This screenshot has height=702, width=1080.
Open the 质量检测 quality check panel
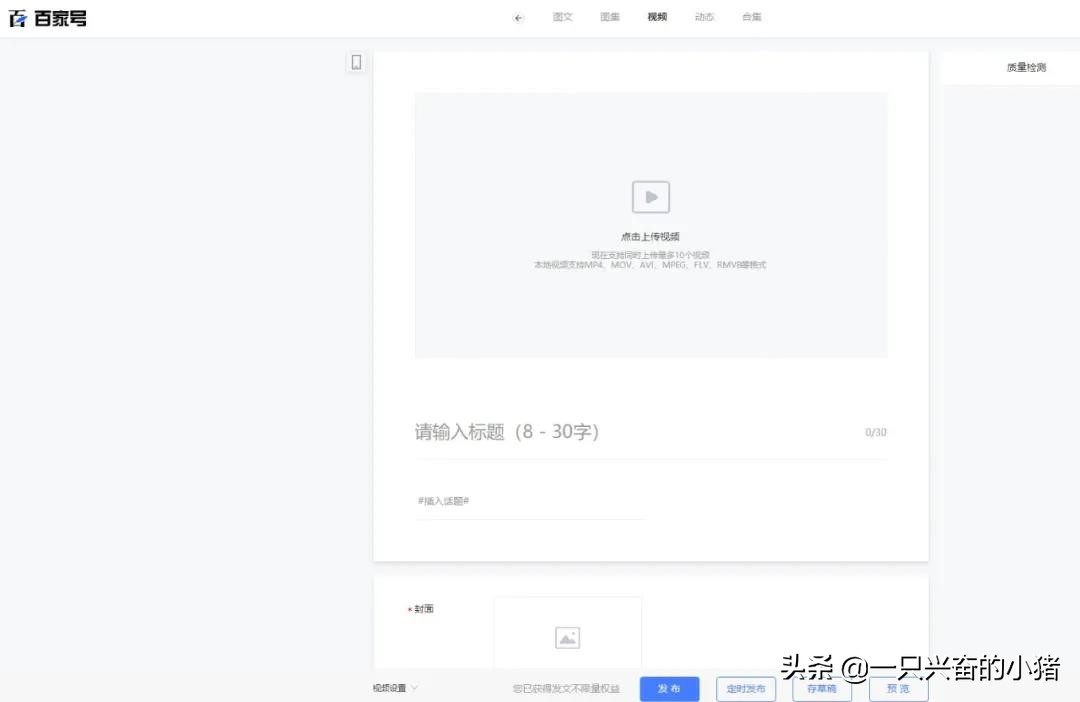1025,66
